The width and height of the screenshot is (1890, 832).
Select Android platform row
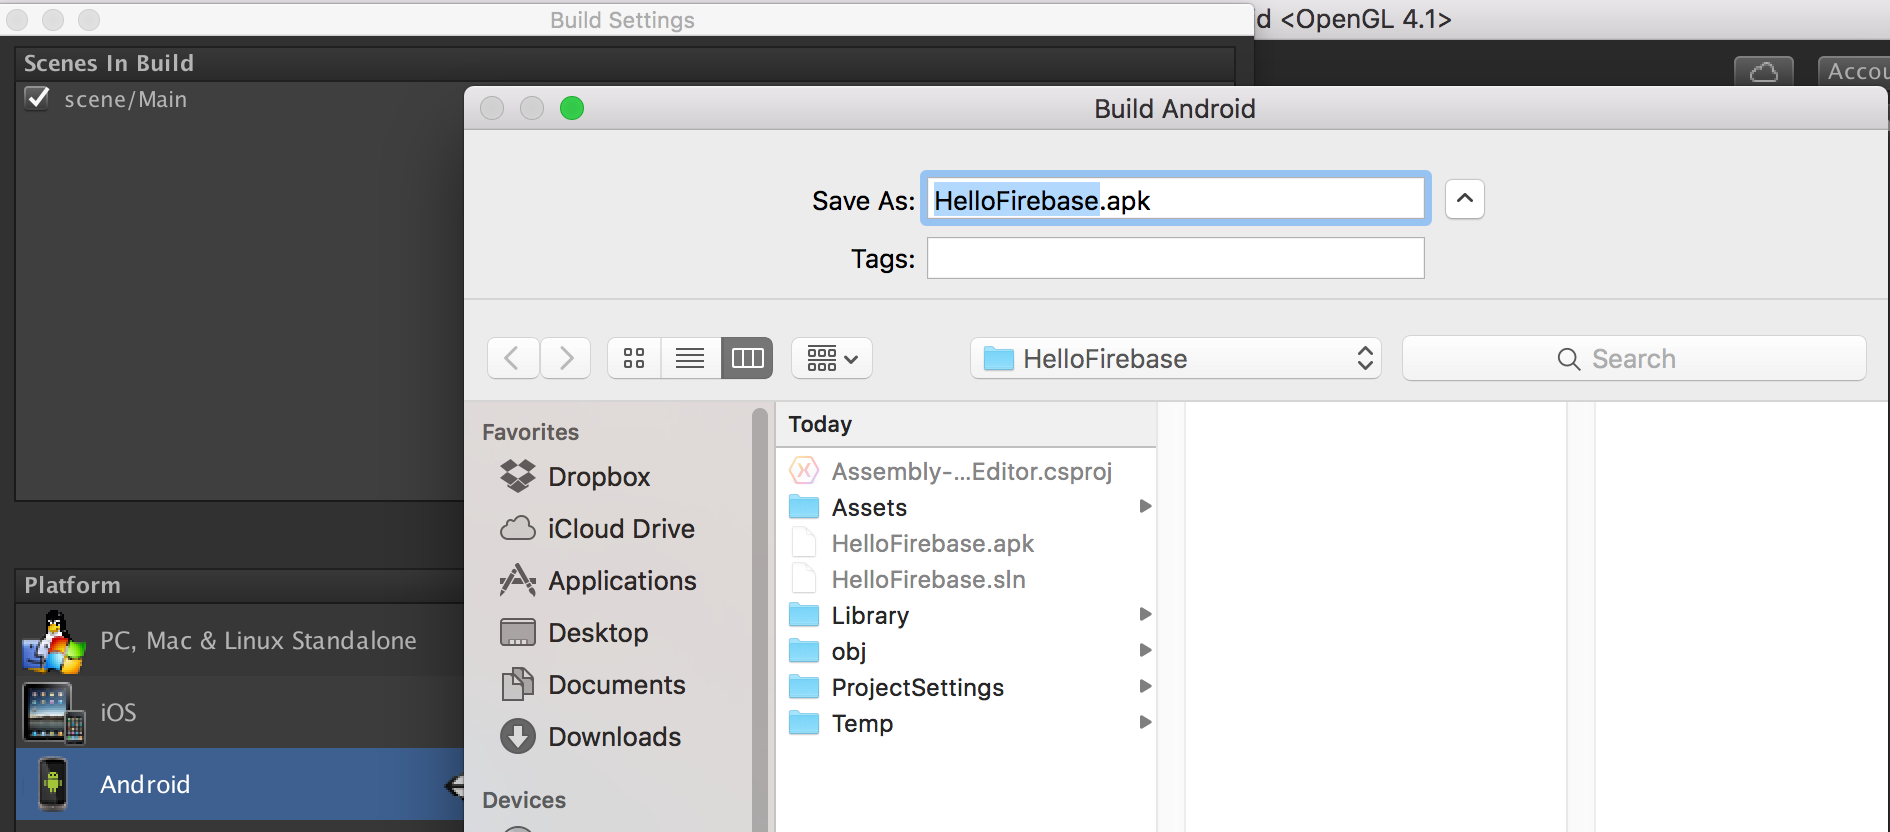pyautogui.click(x=240, y=784)
